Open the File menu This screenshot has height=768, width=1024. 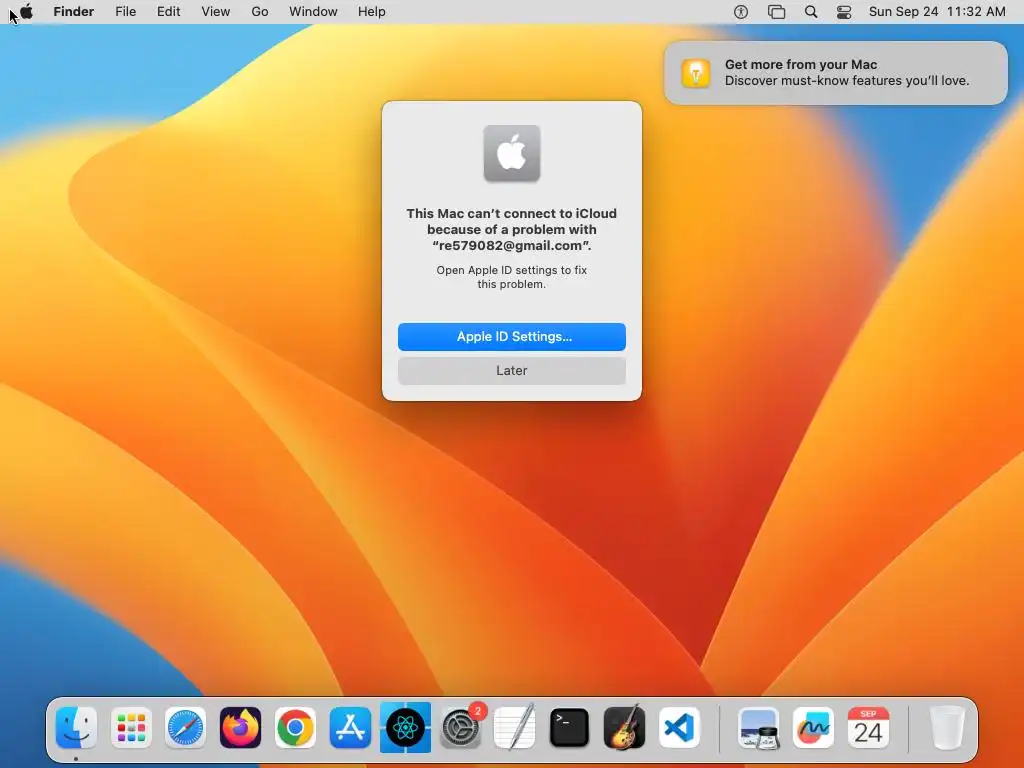(125, 11)
